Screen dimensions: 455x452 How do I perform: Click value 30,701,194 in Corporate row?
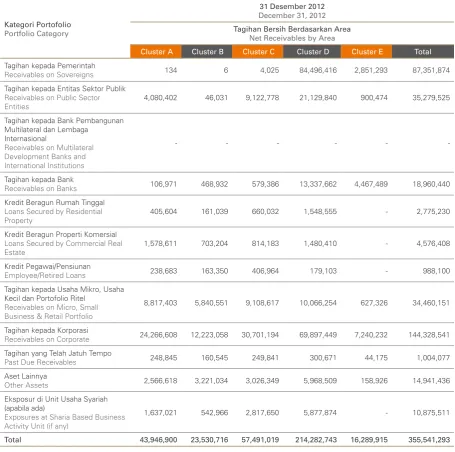[260, 335]
